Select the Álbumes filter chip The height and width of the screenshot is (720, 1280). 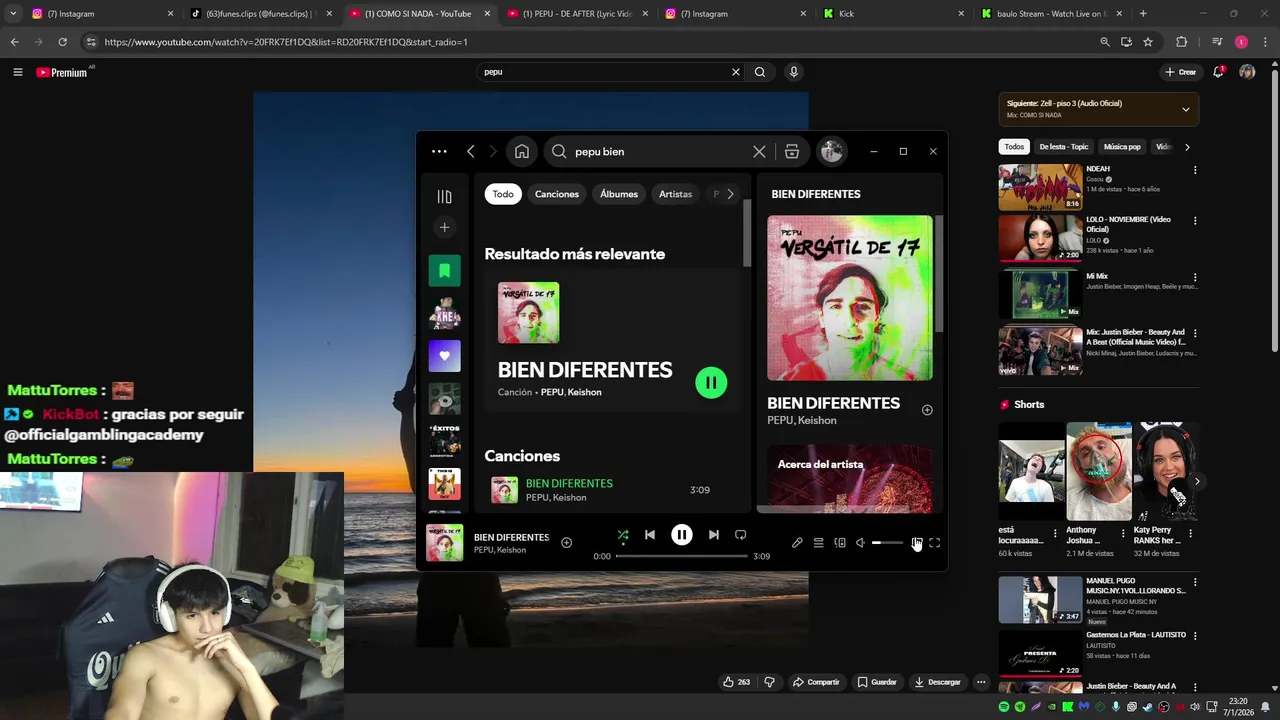pyautogui.click(x=619, y=194)
